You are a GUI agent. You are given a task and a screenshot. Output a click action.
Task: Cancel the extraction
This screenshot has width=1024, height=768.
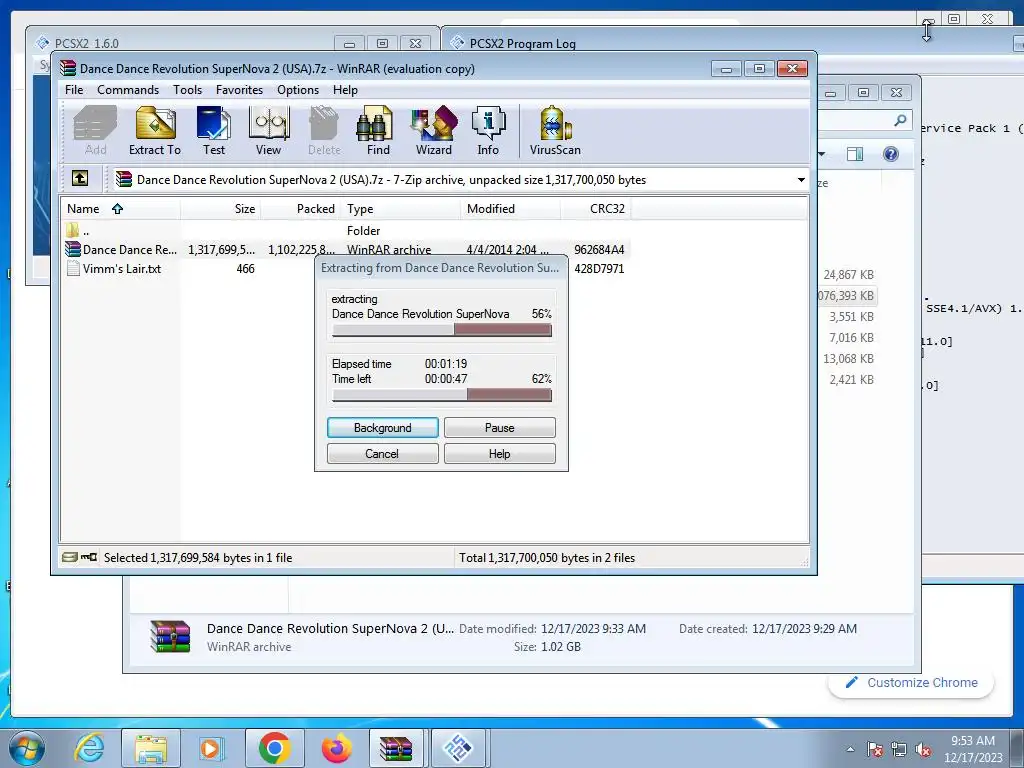coord(383,454)
